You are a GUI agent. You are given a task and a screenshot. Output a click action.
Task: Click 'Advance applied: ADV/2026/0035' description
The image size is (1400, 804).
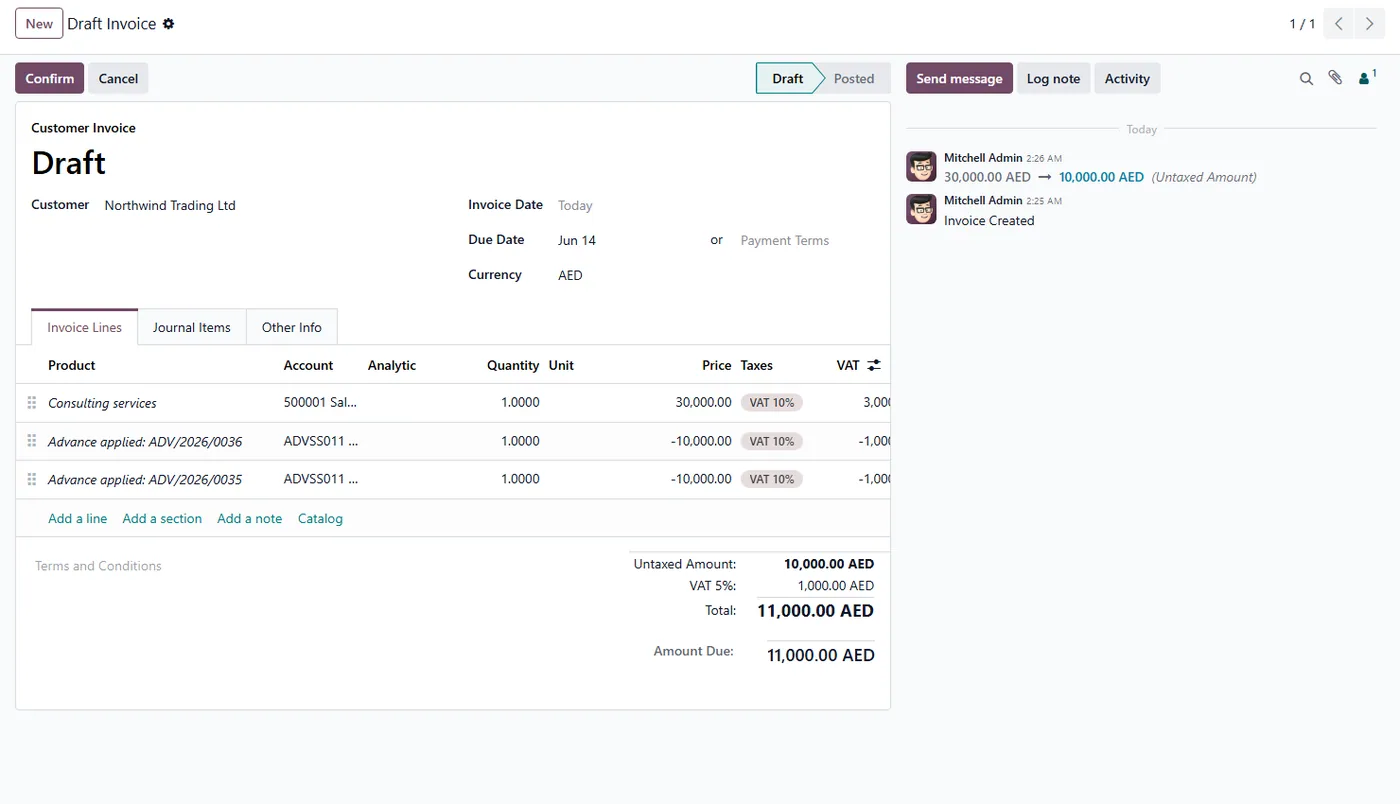coord(145,479)
